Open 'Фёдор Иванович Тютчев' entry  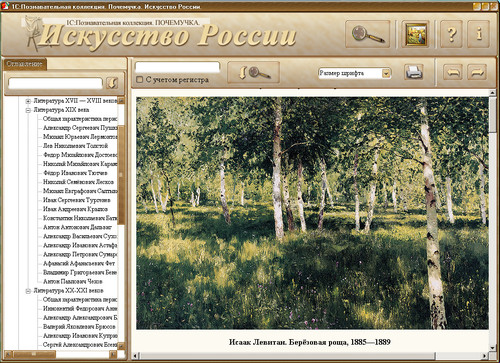[75, 173]
